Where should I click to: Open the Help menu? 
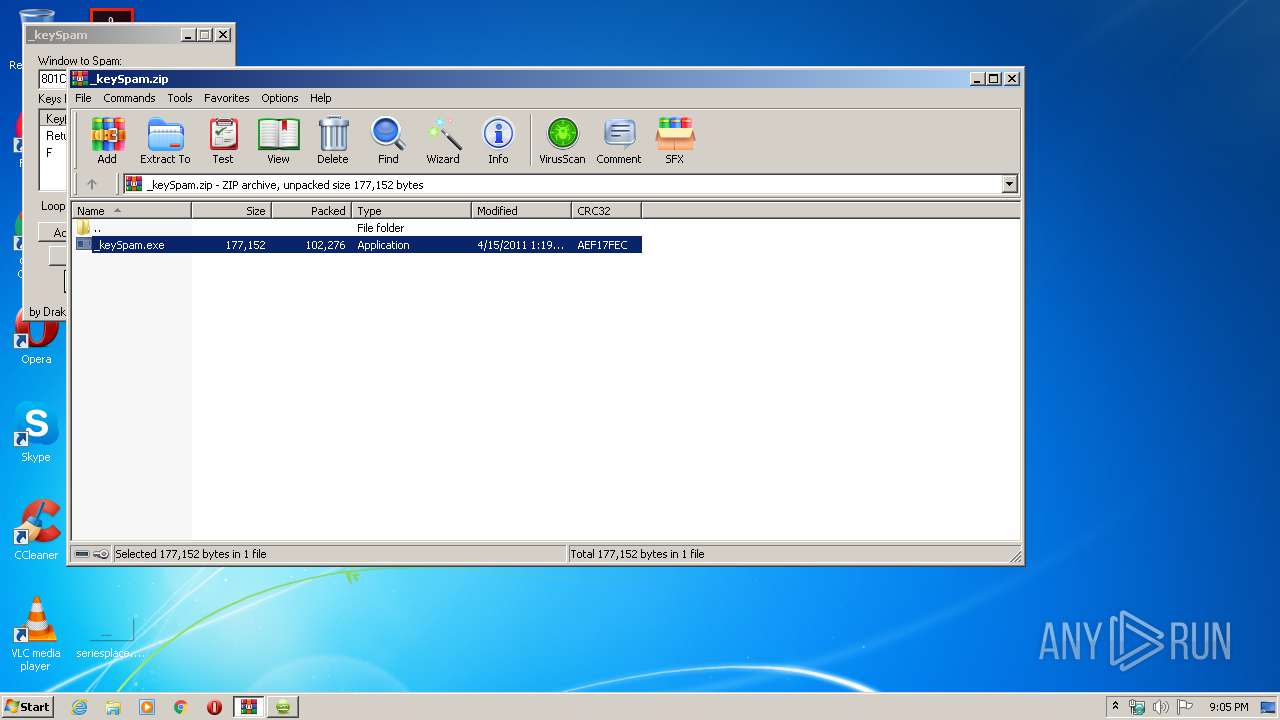[320, 98]
